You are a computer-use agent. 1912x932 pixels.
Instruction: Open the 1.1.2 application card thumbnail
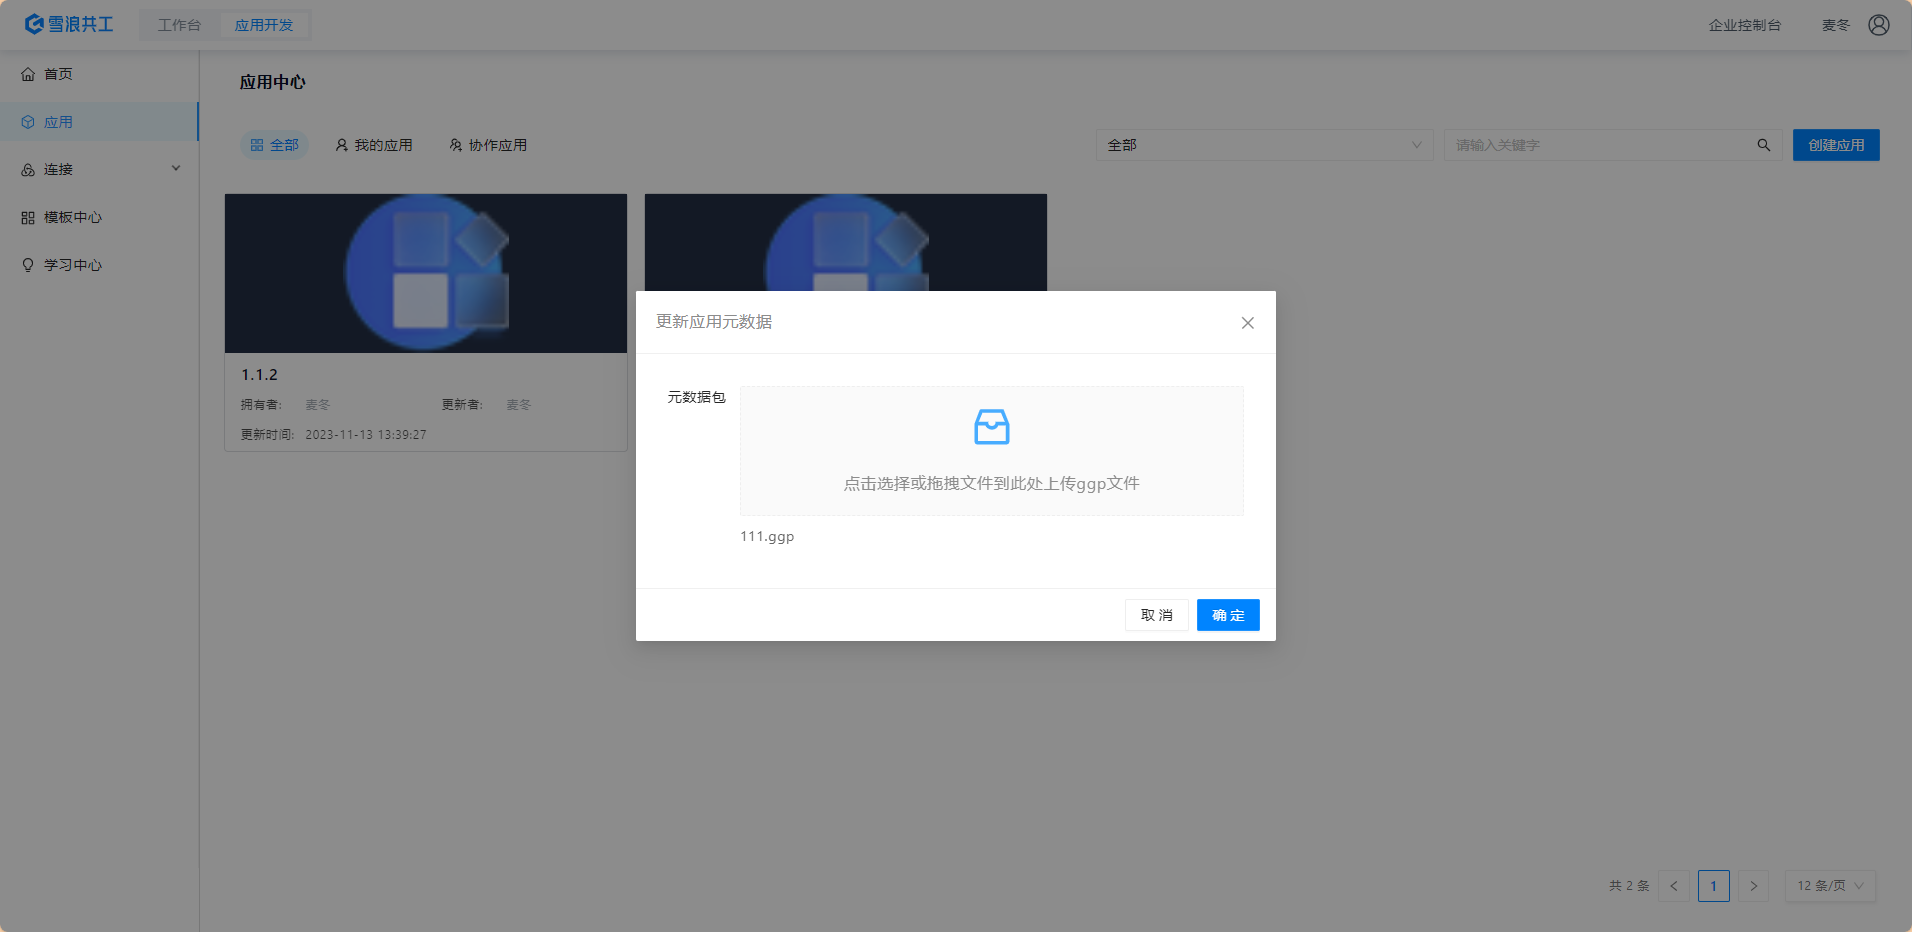426,273
